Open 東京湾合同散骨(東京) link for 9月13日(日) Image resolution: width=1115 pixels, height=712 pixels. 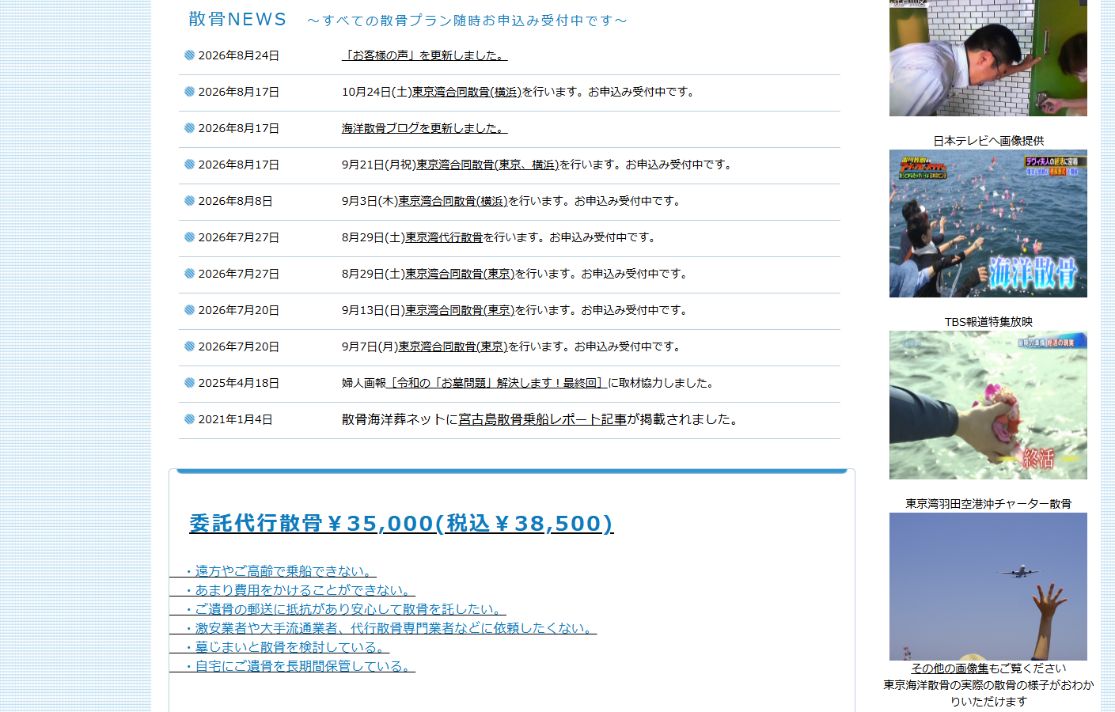[x=460, y=309]
